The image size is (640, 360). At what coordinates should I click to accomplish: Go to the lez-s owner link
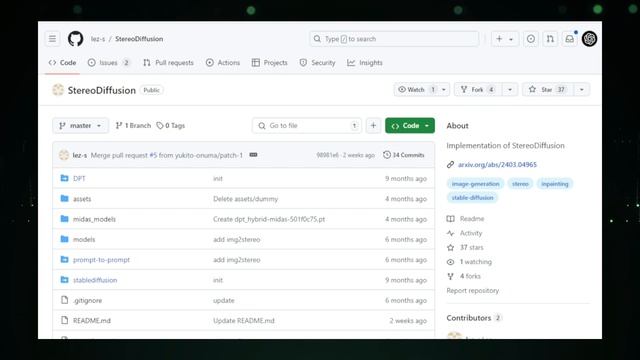pos(98,39)
